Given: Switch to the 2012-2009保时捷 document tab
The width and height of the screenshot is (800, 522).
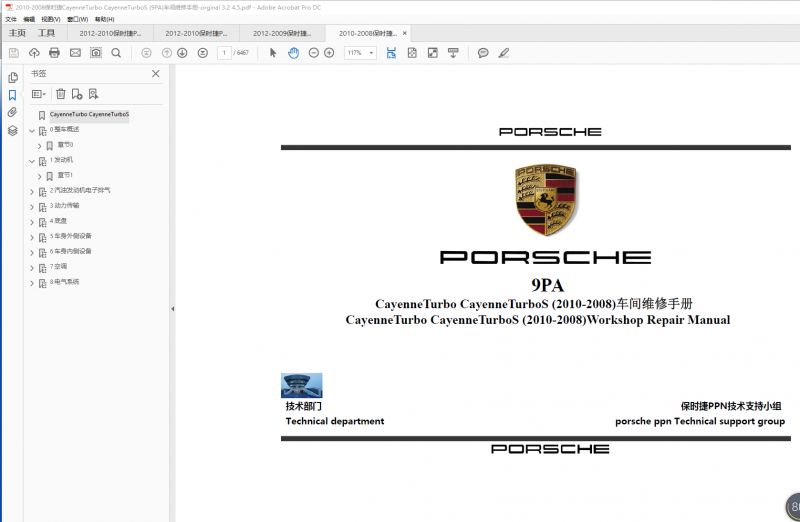Looking at the screenshot, I should (x=282, y=33).
